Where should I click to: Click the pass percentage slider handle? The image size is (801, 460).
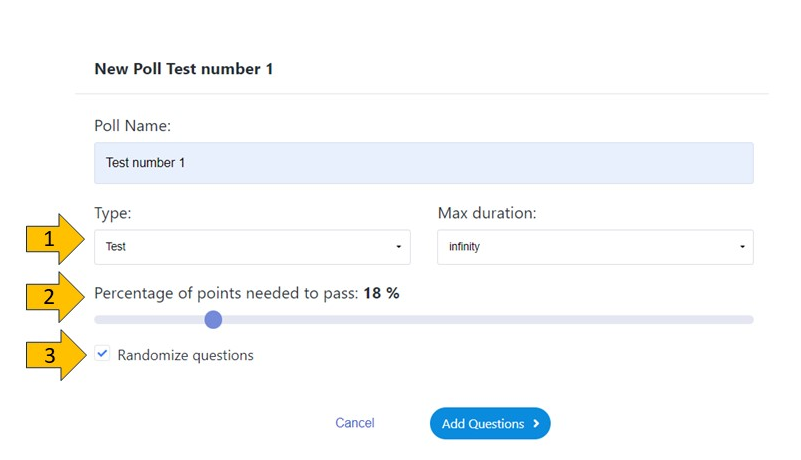click(213, 320)
